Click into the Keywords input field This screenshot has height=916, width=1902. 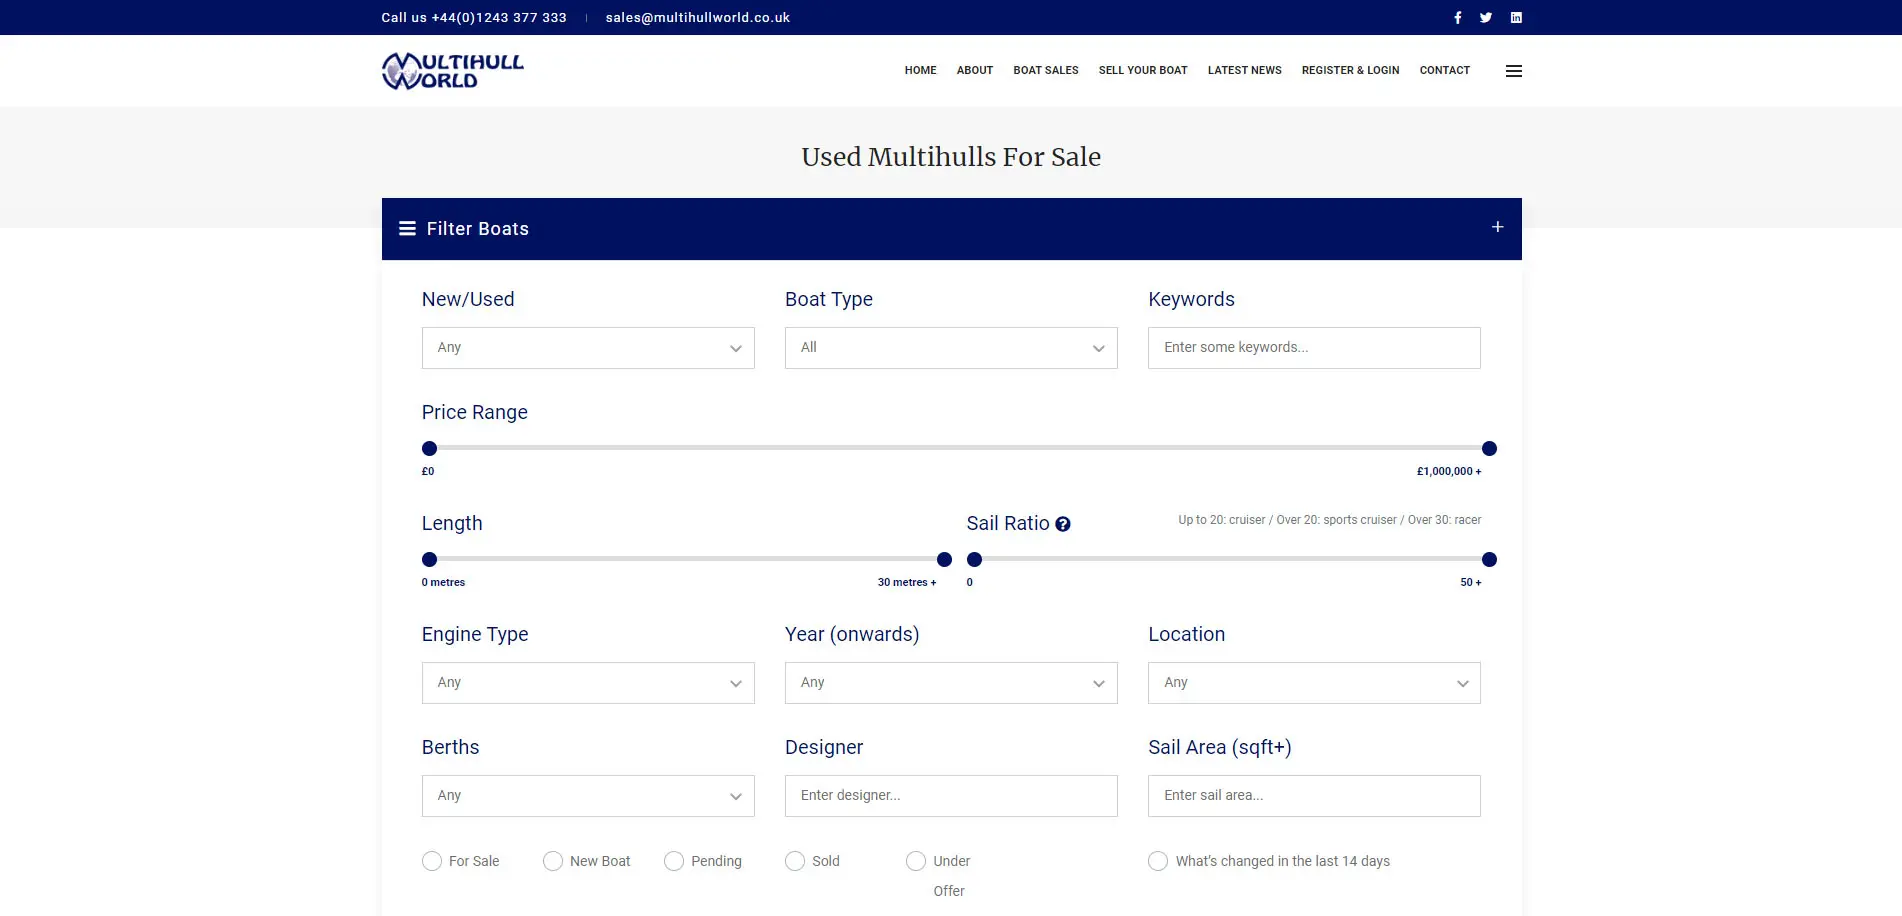point(1314,348)
